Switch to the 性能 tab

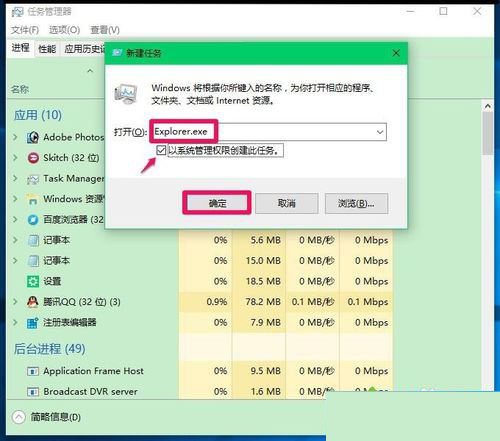coord(47,49)
